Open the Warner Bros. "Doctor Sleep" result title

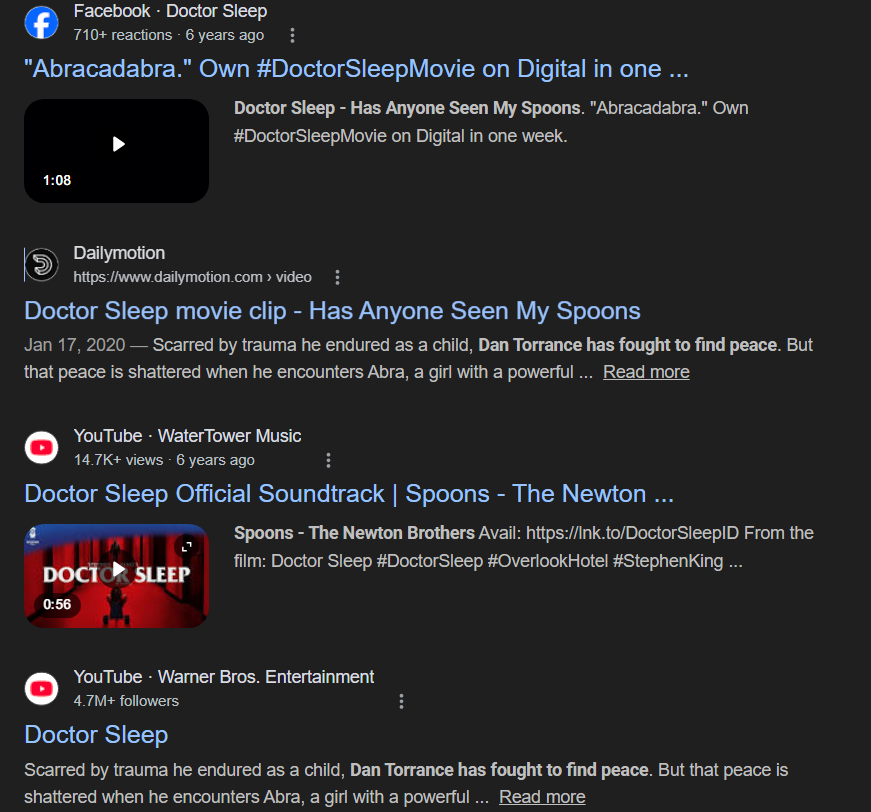96,735
